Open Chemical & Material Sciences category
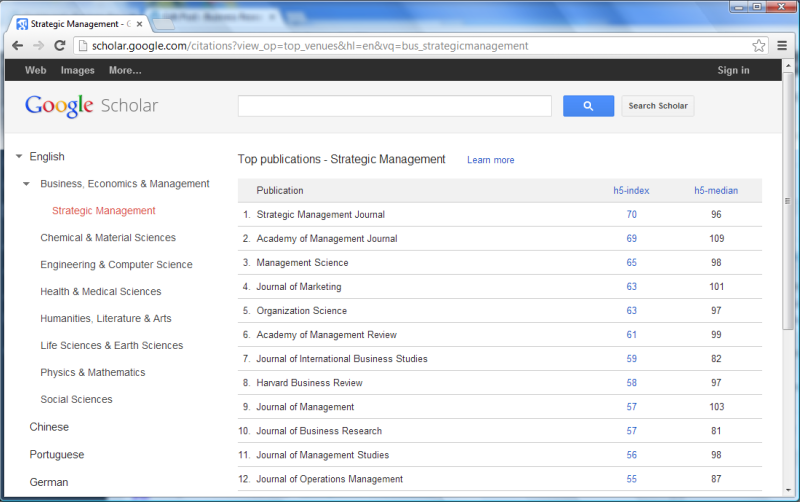Viewport: 800px width, 502px height. pyautogui.click(x=108, y=238)
